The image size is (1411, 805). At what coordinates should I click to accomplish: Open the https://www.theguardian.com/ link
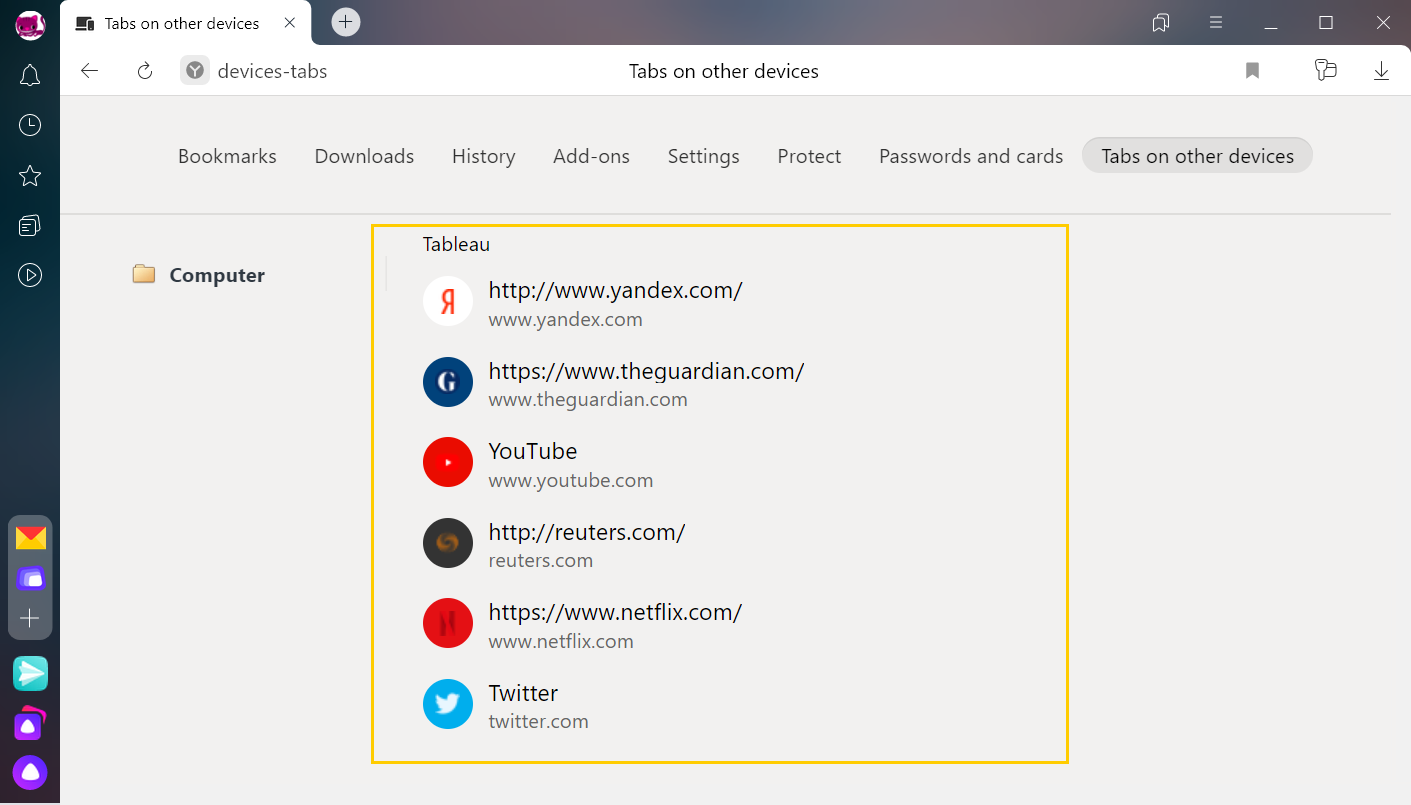(x=646, y=371)
